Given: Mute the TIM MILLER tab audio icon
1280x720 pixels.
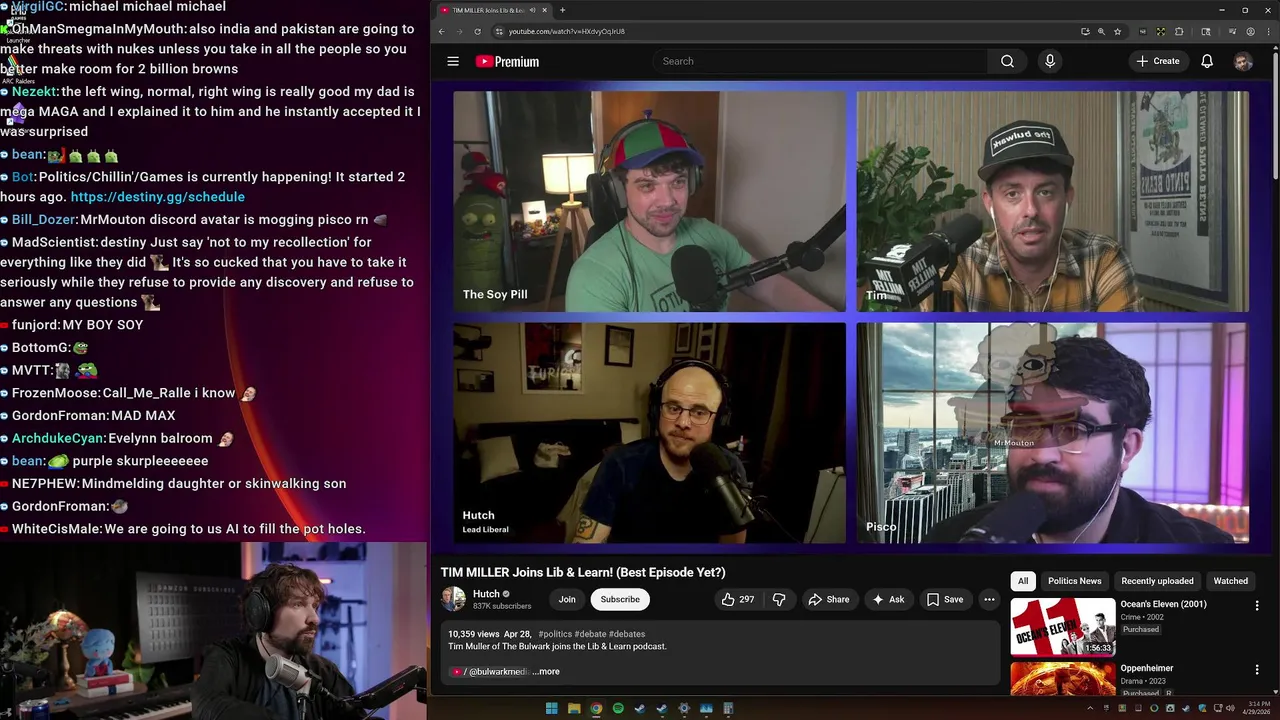Looking at the screenshot, I should point(533,10).
